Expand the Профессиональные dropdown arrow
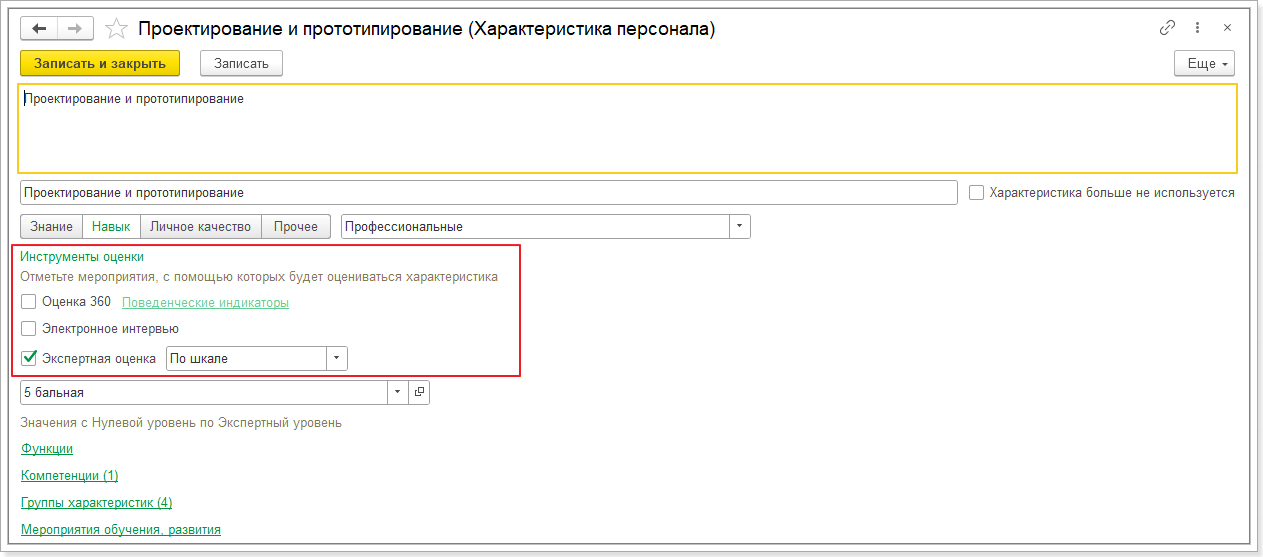Image resolution: width=1263 pixels, height=557 pixels. click(739, 226)
